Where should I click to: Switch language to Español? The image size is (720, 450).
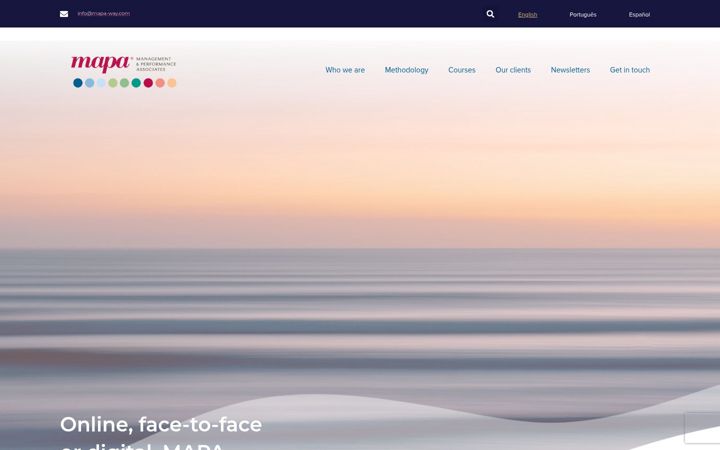pos(639,15)
